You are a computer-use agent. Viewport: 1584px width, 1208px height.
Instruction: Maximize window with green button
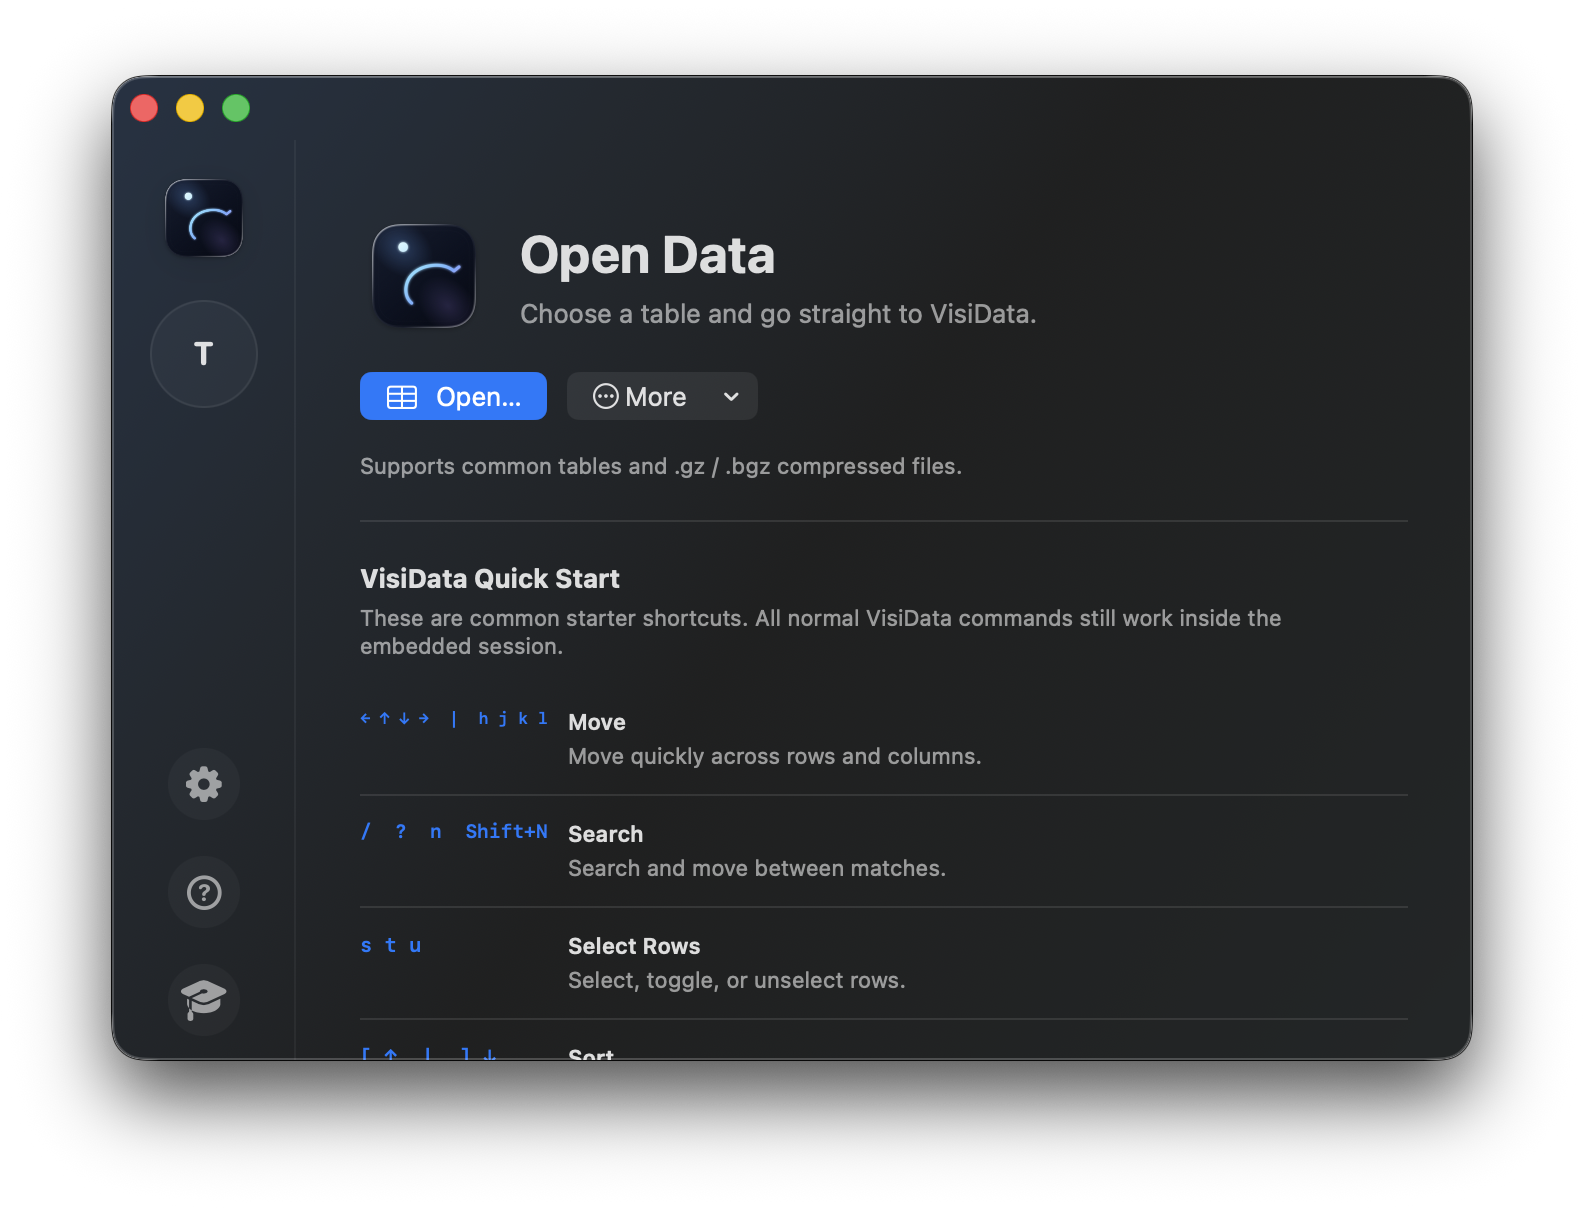click(236, 108)
